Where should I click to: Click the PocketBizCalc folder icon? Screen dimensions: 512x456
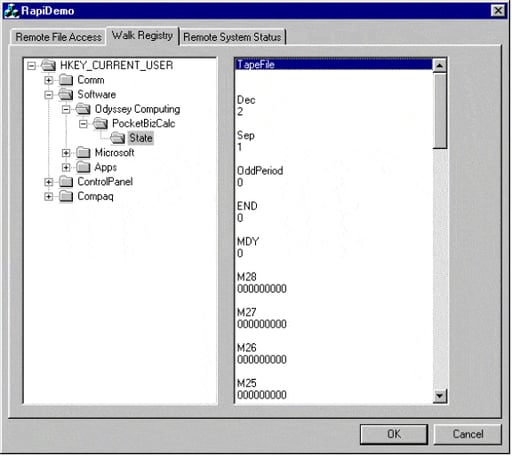tap(101, 124)
